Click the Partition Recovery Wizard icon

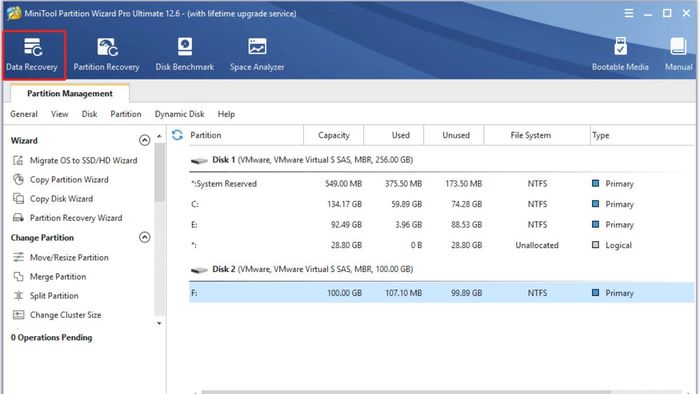click(x=18, y=218)
